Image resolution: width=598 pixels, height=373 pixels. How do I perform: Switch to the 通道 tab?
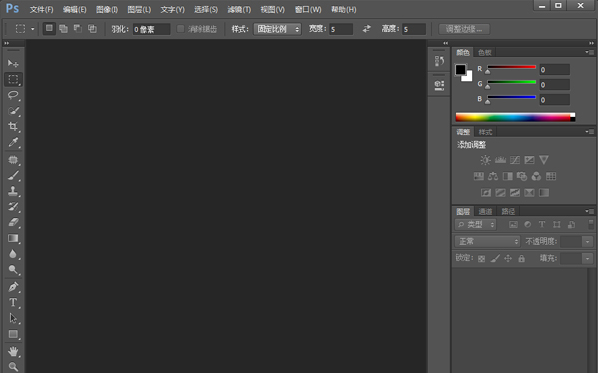[485, 211]
